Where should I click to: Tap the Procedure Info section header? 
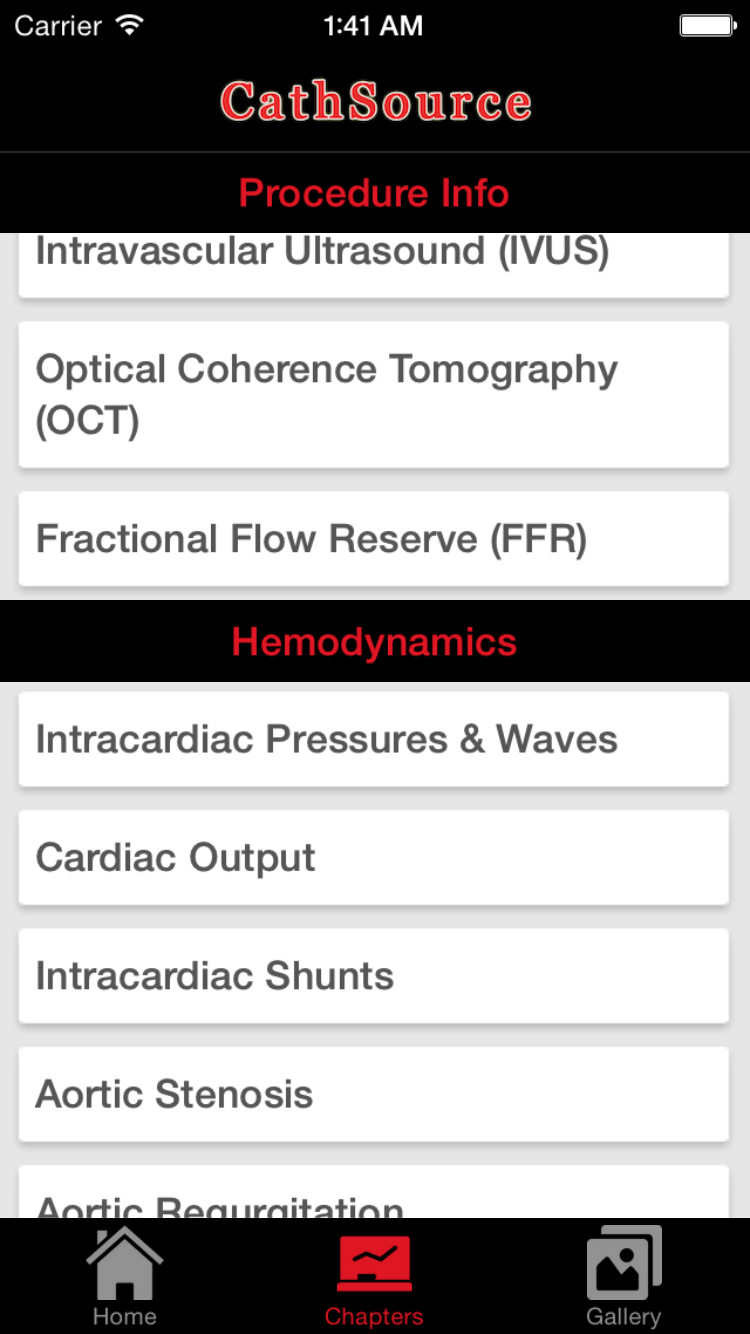coord(374,192)
